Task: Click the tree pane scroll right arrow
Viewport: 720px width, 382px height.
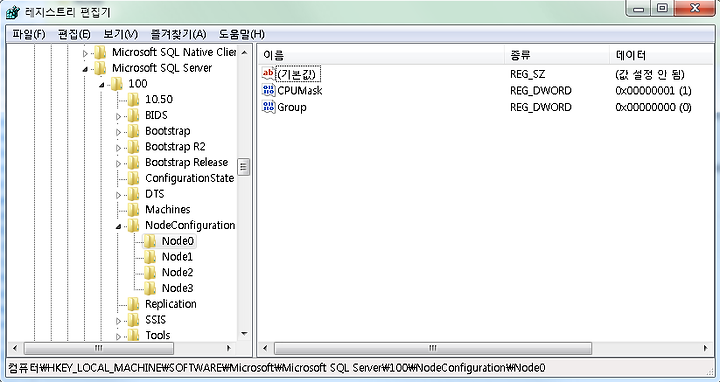Action: 229,348
